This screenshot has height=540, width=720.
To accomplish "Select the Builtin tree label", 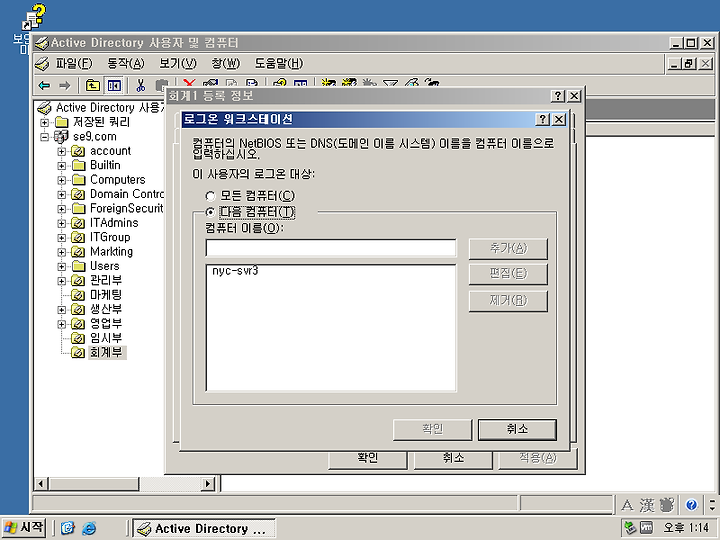I will pyautogui.click(x=105, y=165).
